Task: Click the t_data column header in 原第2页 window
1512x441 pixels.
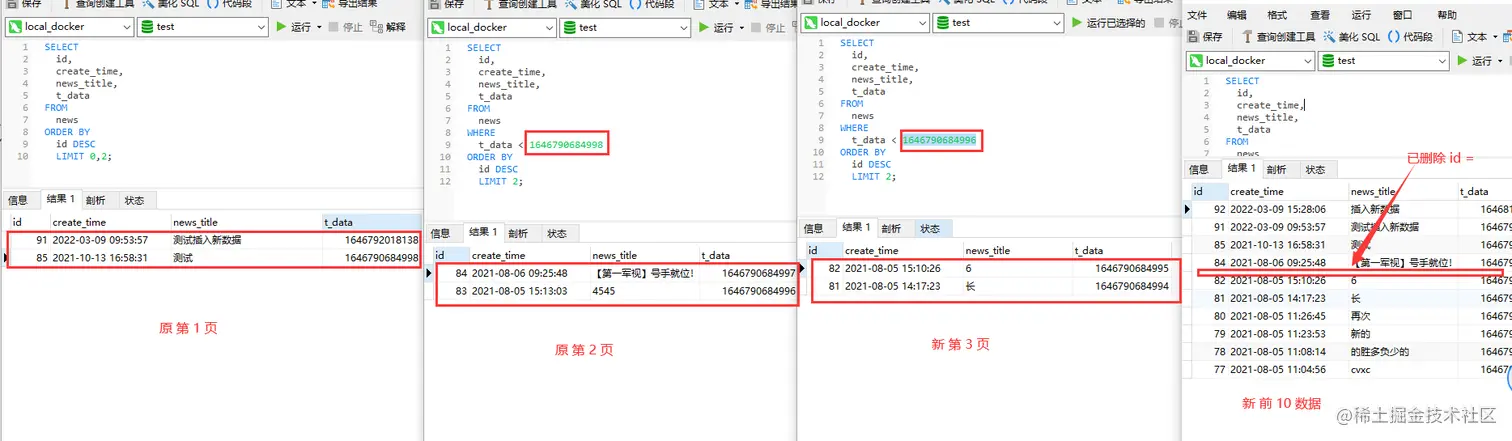Action: 747,255
